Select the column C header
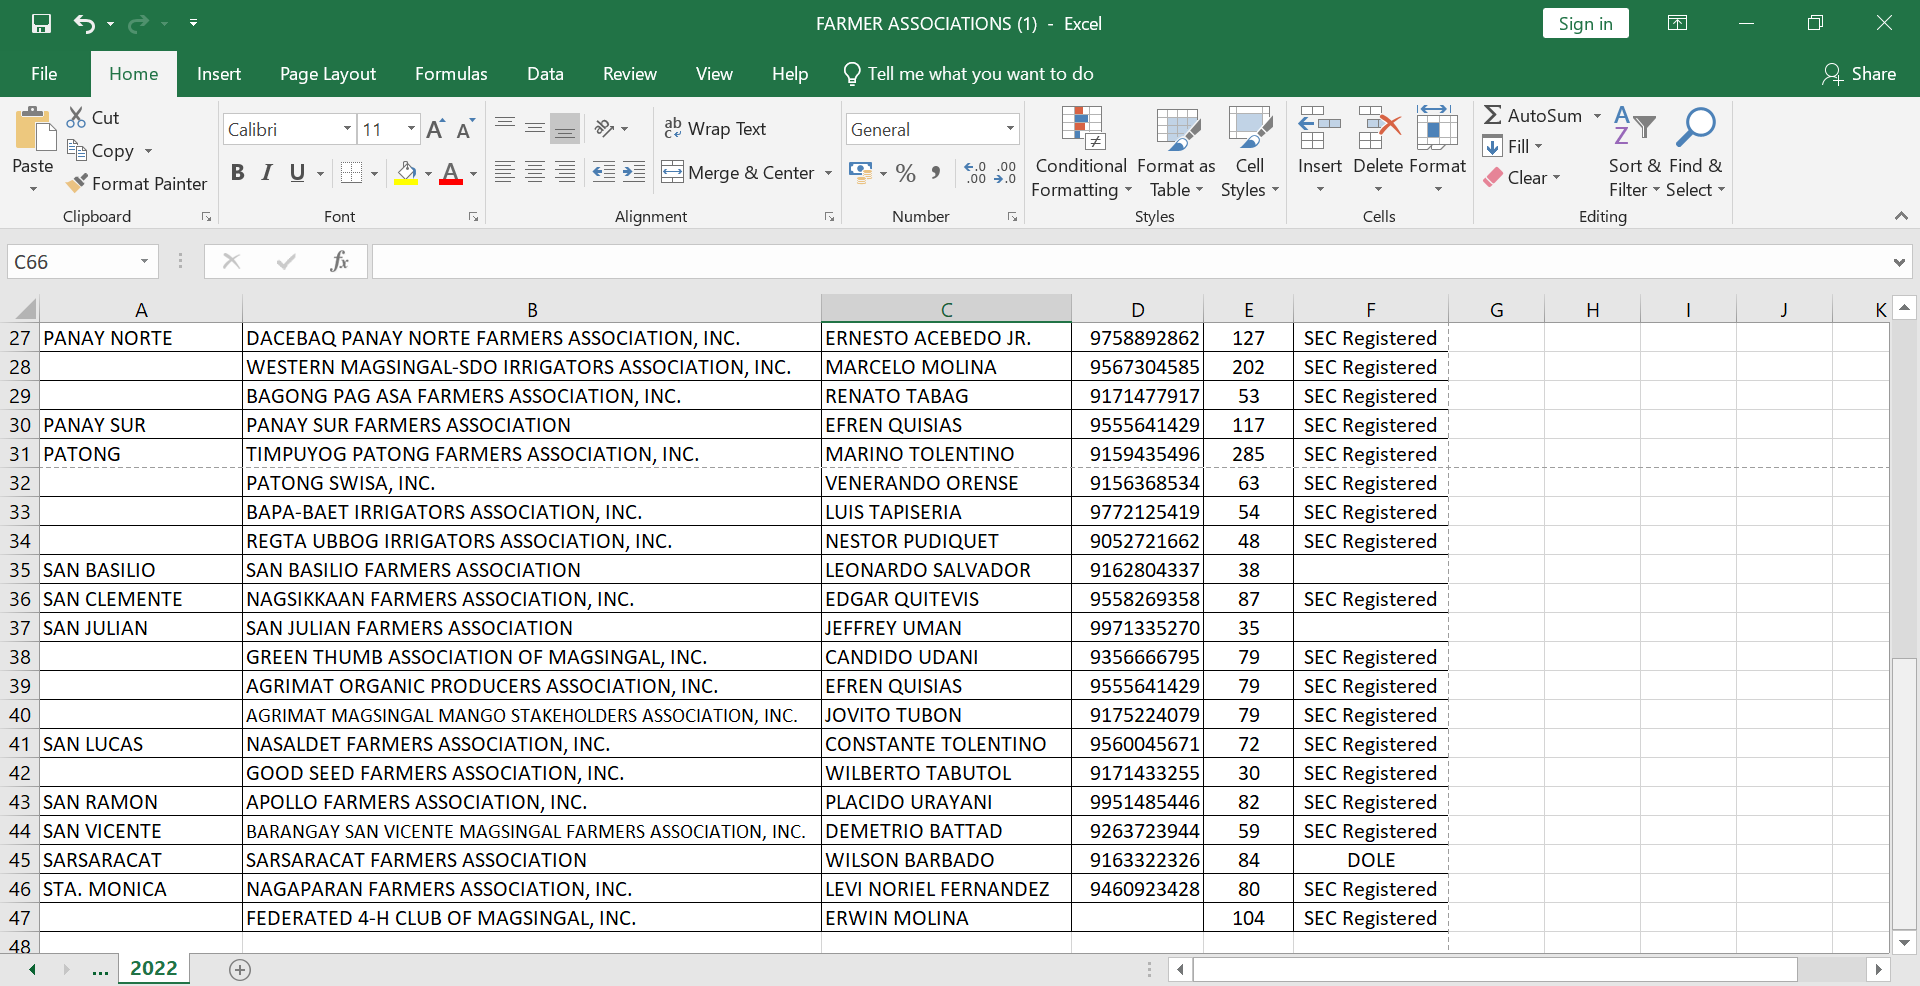Viewport: 1920px width, 986px height. click(x=946, y=309)
